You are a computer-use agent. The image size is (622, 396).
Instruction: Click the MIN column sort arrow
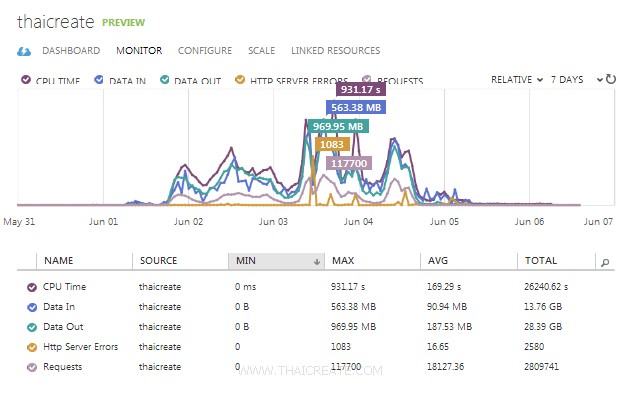click(x=317, y=261)
